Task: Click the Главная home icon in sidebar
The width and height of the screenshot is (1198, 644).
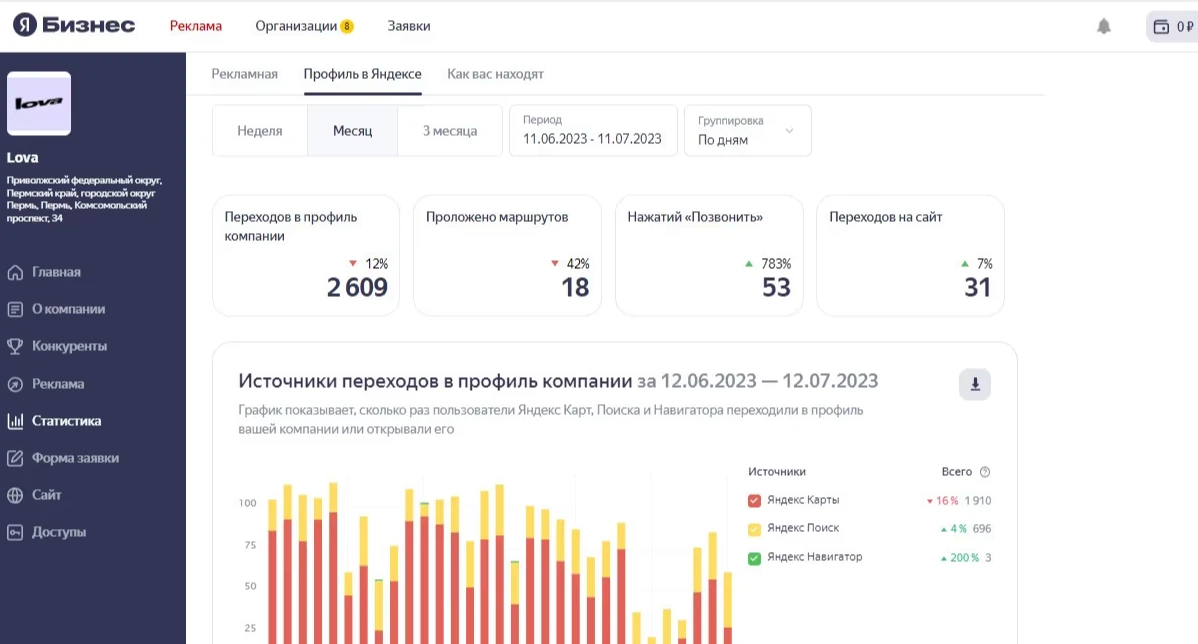Action: 15,273
